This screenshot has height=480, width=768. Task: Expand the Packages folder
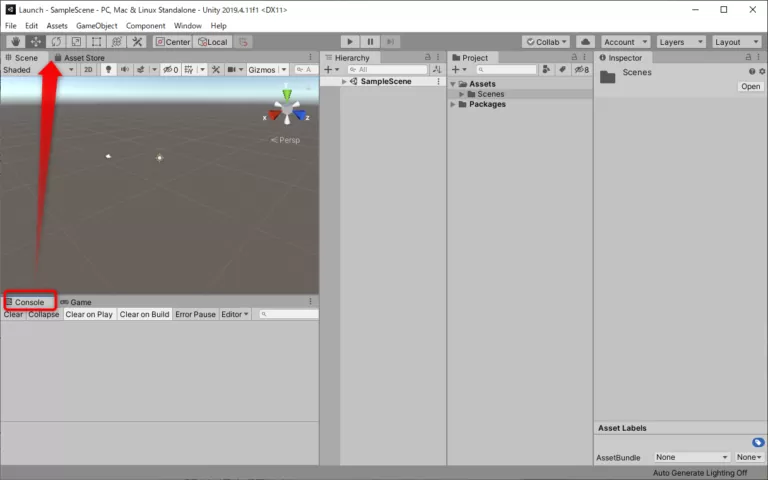pyautogui.click(x=453, y=104)
